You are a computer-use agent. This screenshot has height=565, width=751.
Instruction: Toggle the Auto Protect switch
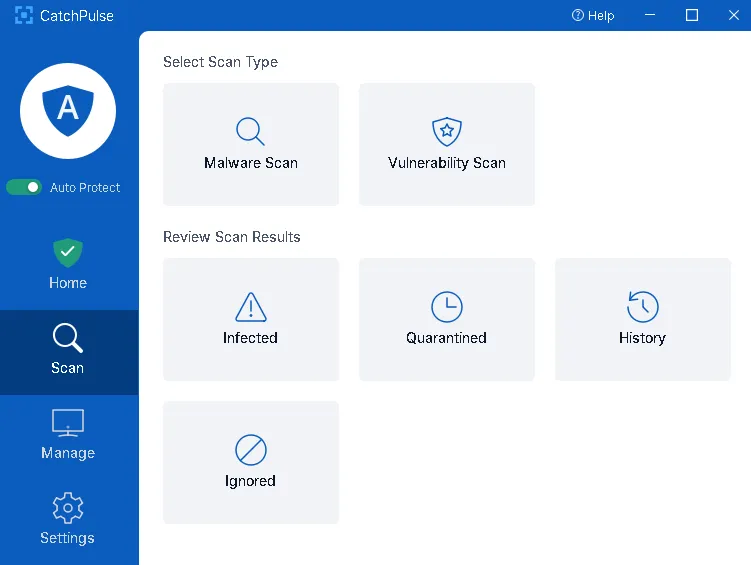tap(24, 187)
